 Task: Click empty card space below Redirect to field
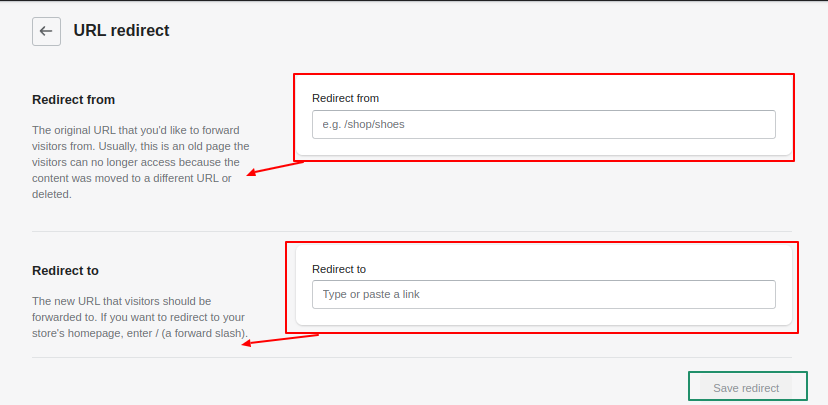543,317
